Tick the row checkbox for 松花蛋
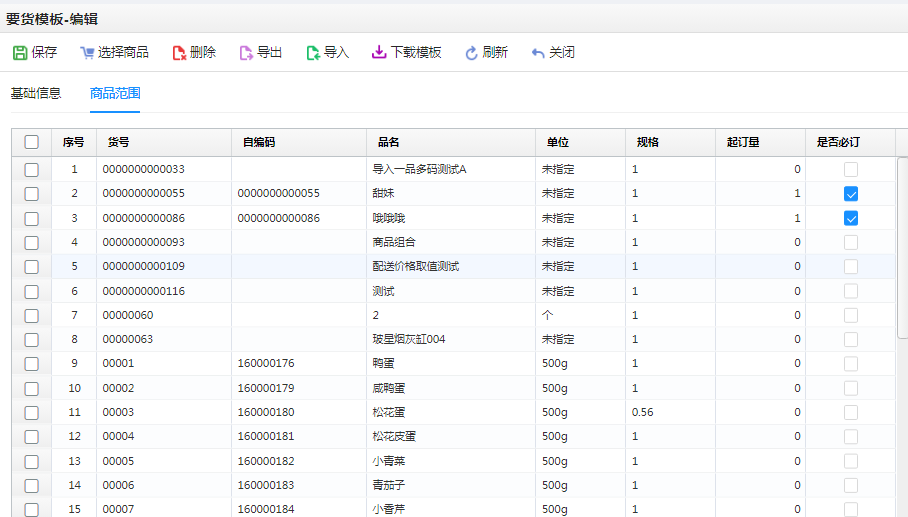Viewport: 908px width, 517px height. [x=32, y=413]
